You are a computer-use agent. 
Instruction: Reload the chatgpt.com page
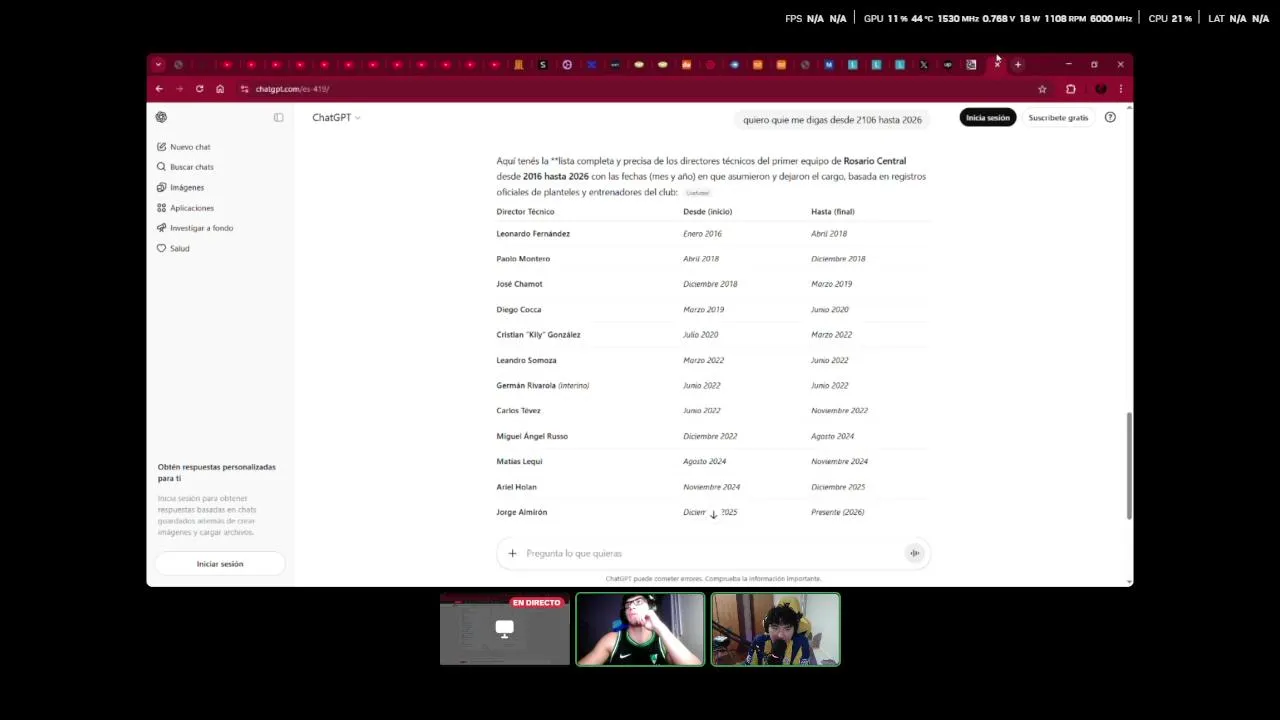tap(199, 89)
